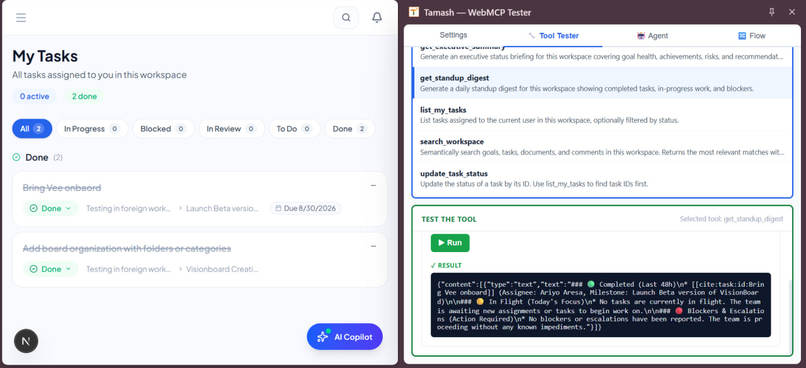Click the round N avatar badge

pyautogui.click(x=26, y=340)
